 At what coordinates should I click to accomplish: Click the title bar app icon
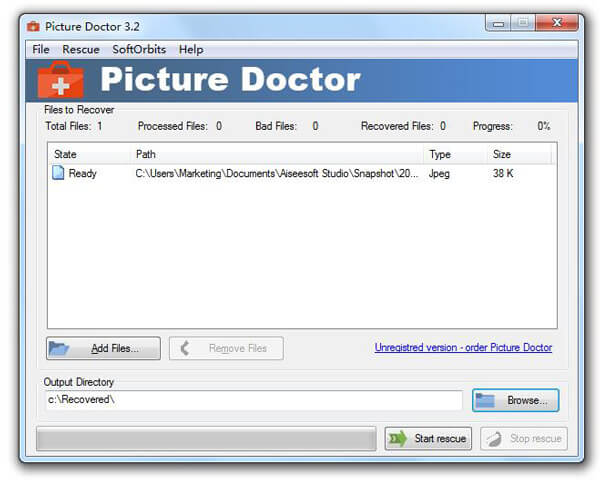(33, 26)
